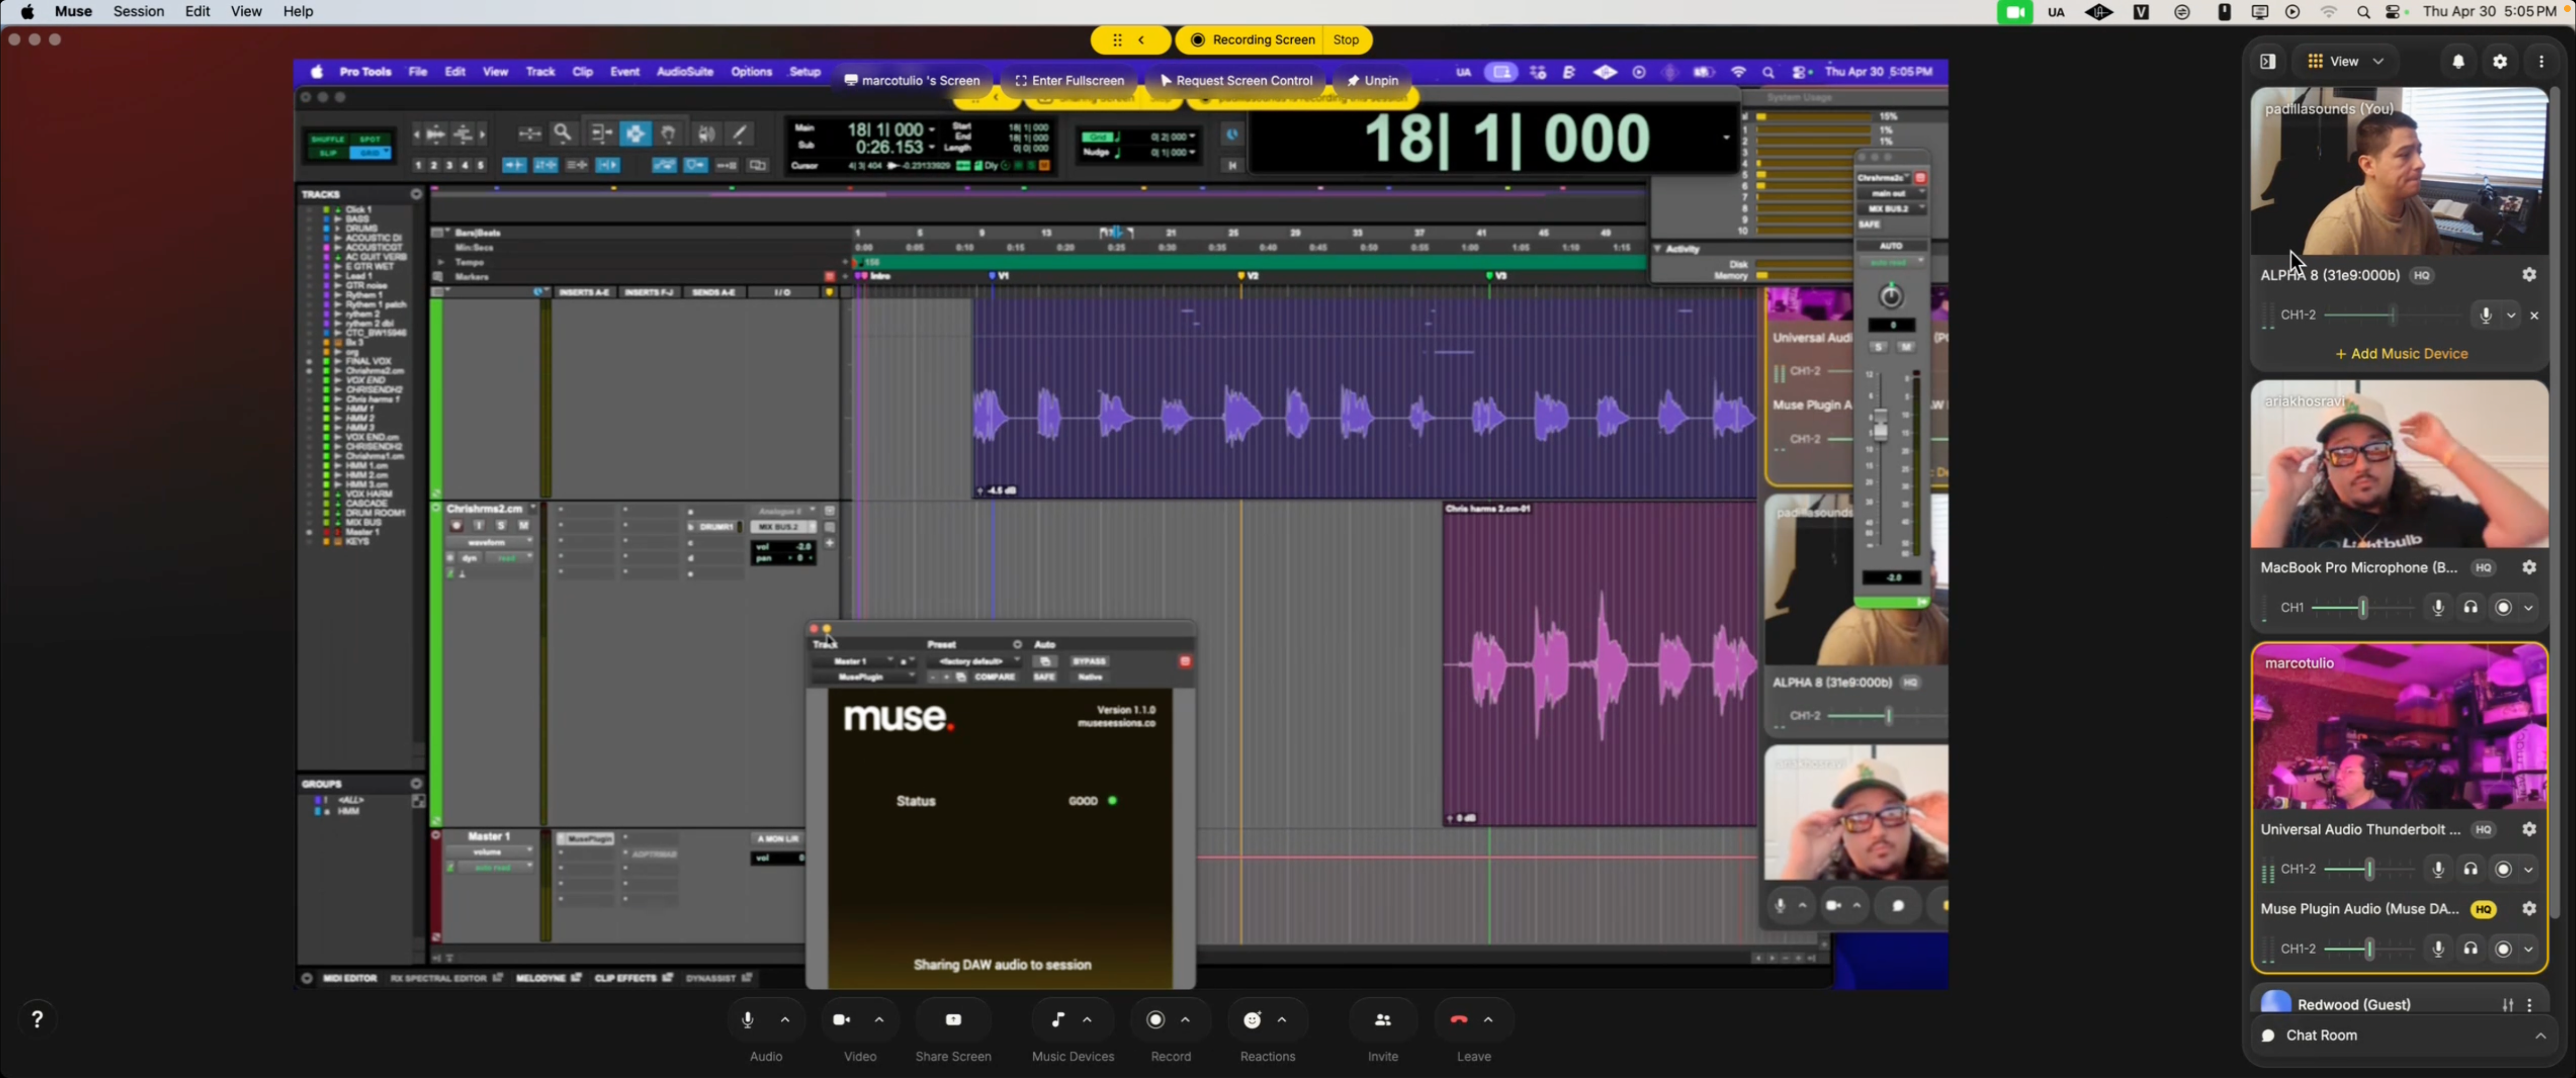
Task: Stop the screen recording
Action: point(1346,40)
